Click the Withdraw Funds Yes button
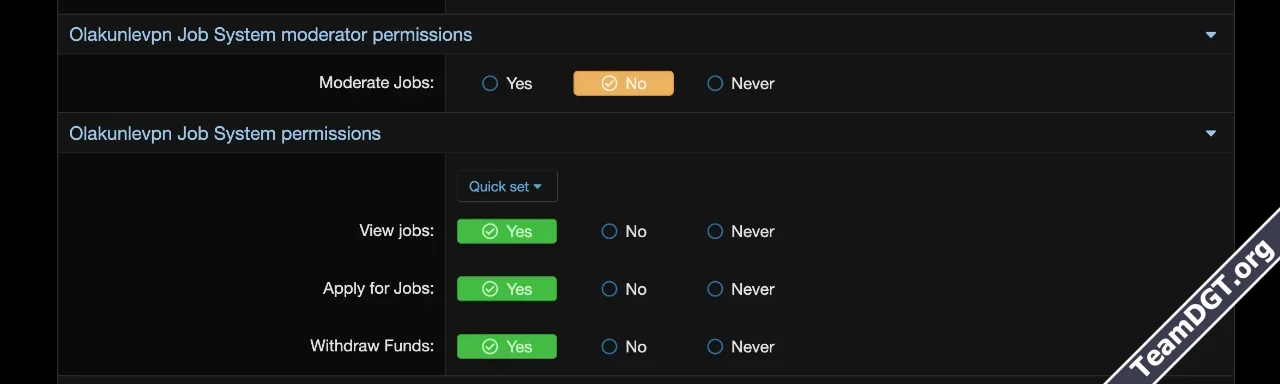Screen dimensions: 1280x384 point(507,347)
